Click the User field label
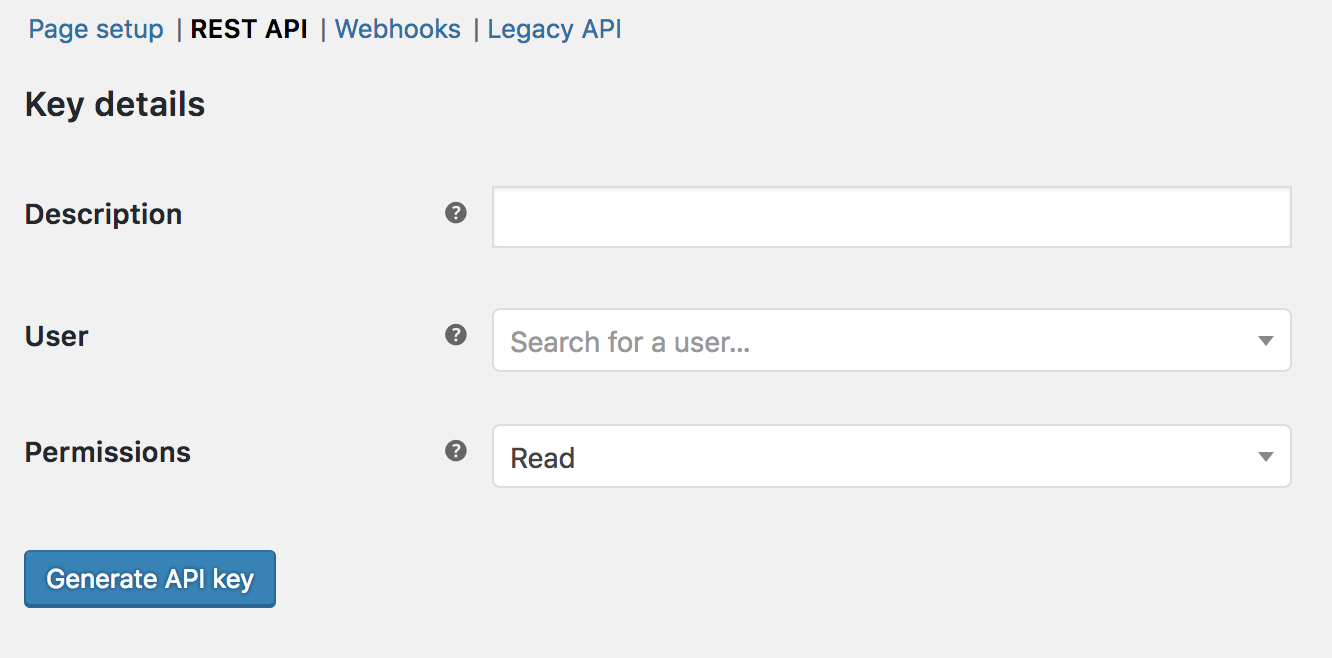 click(x=57, y=336)
